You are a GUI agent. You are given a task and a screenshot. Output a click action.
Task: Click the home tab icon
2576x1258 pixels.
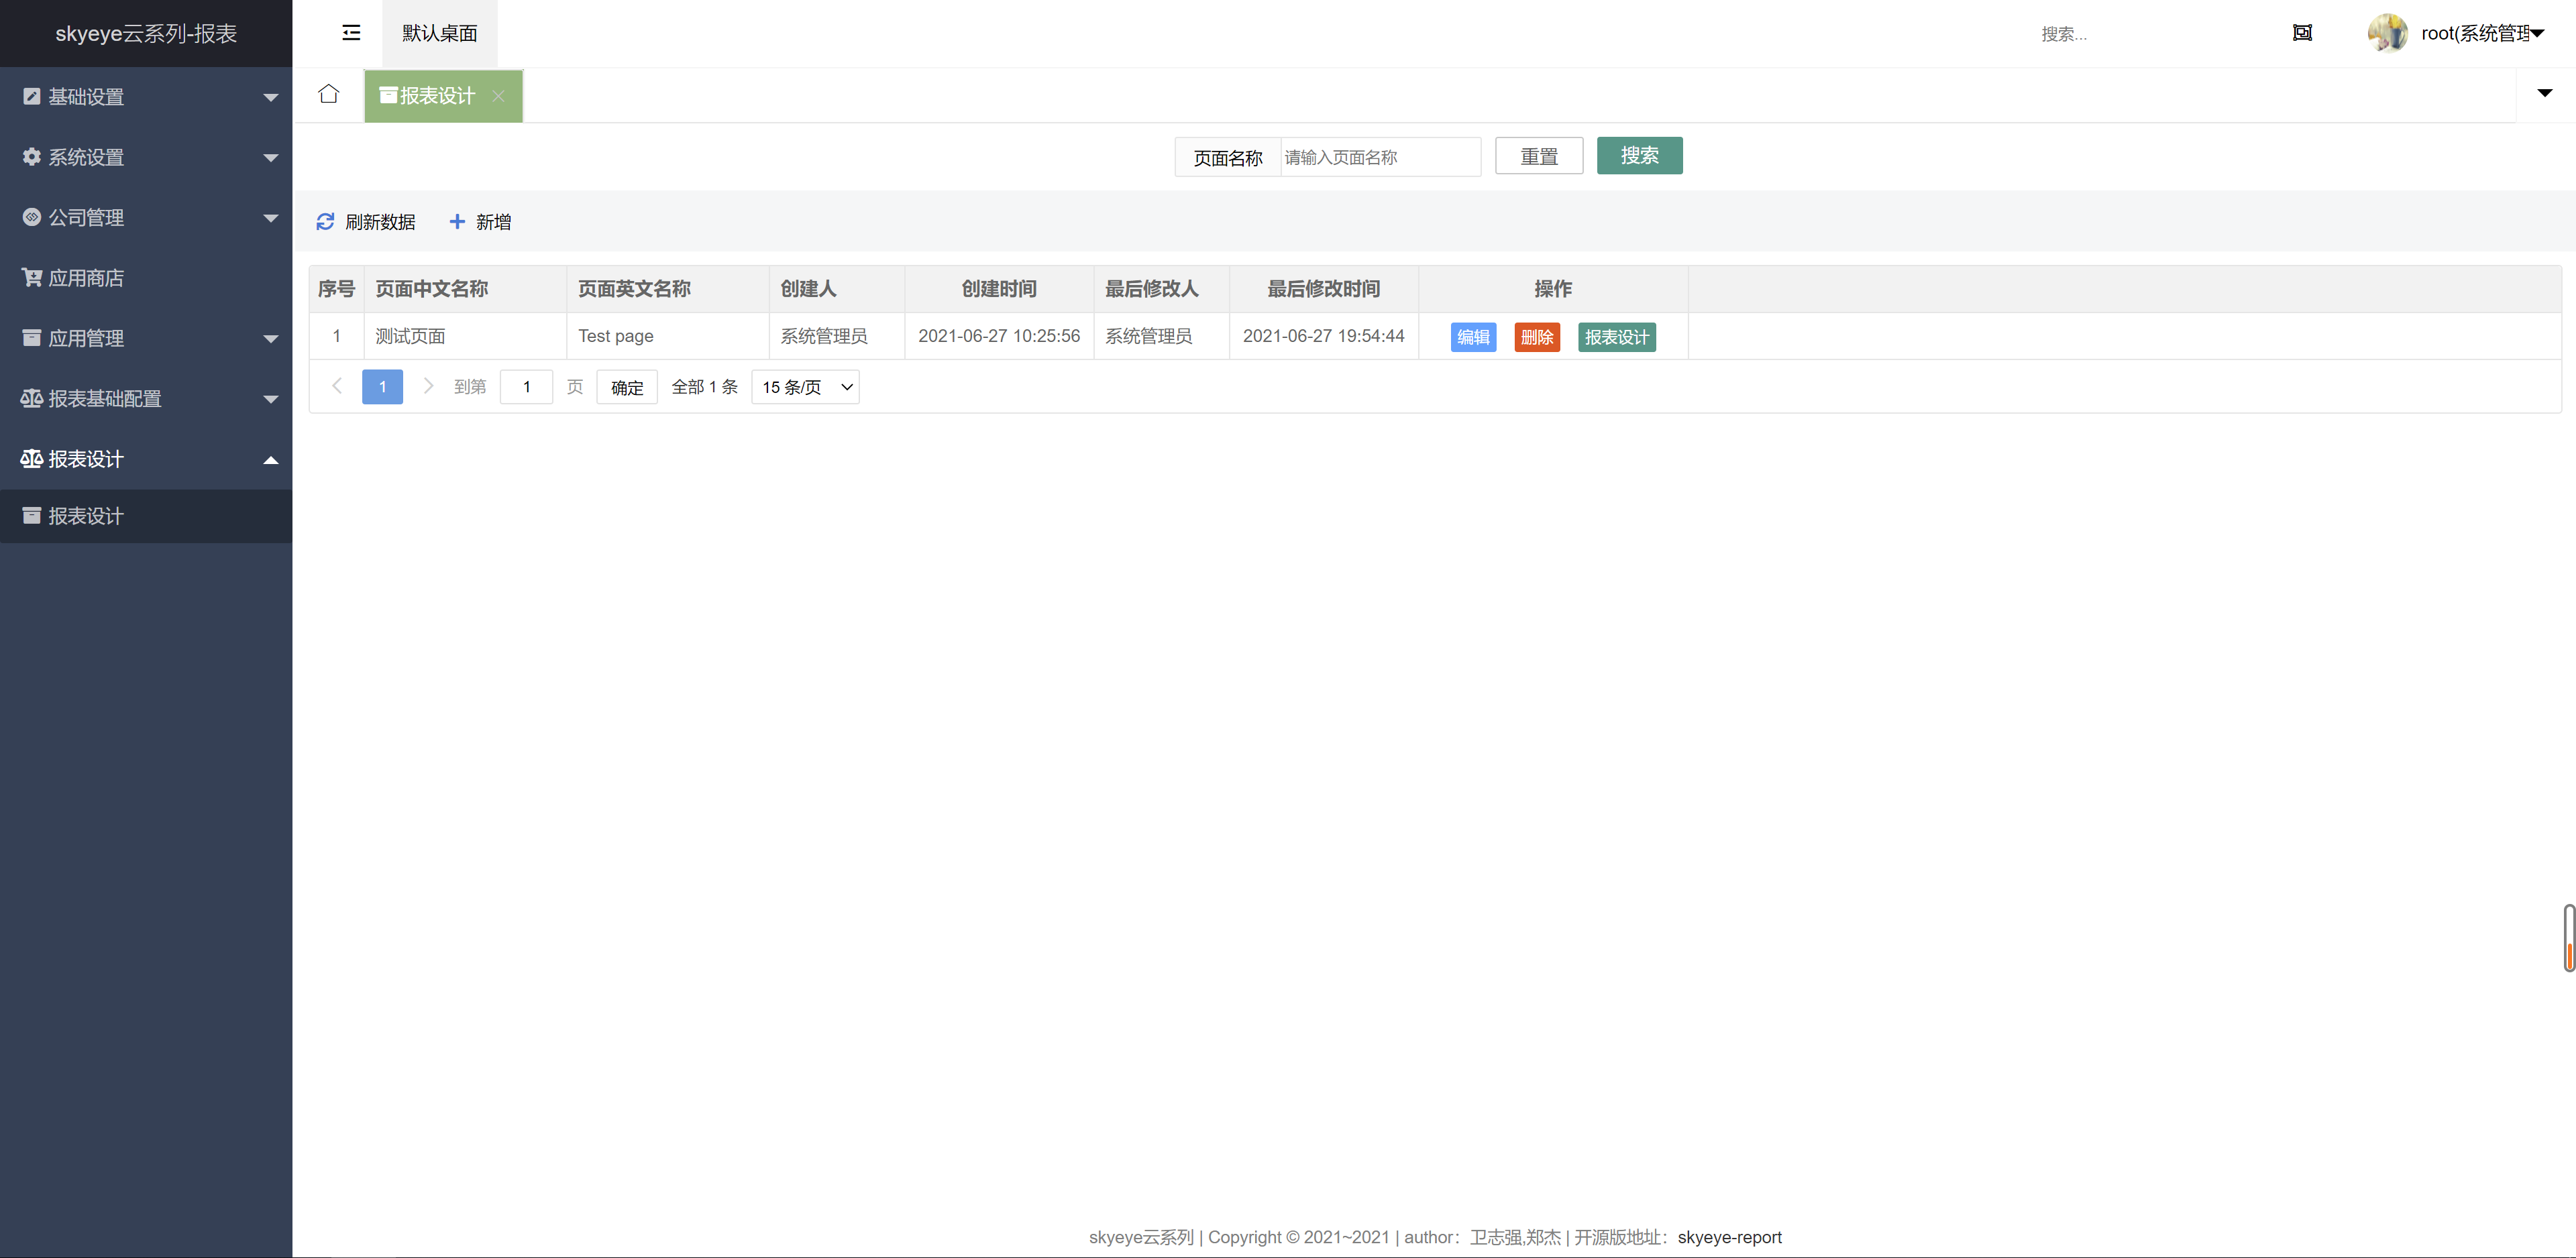tap(328, 94)
